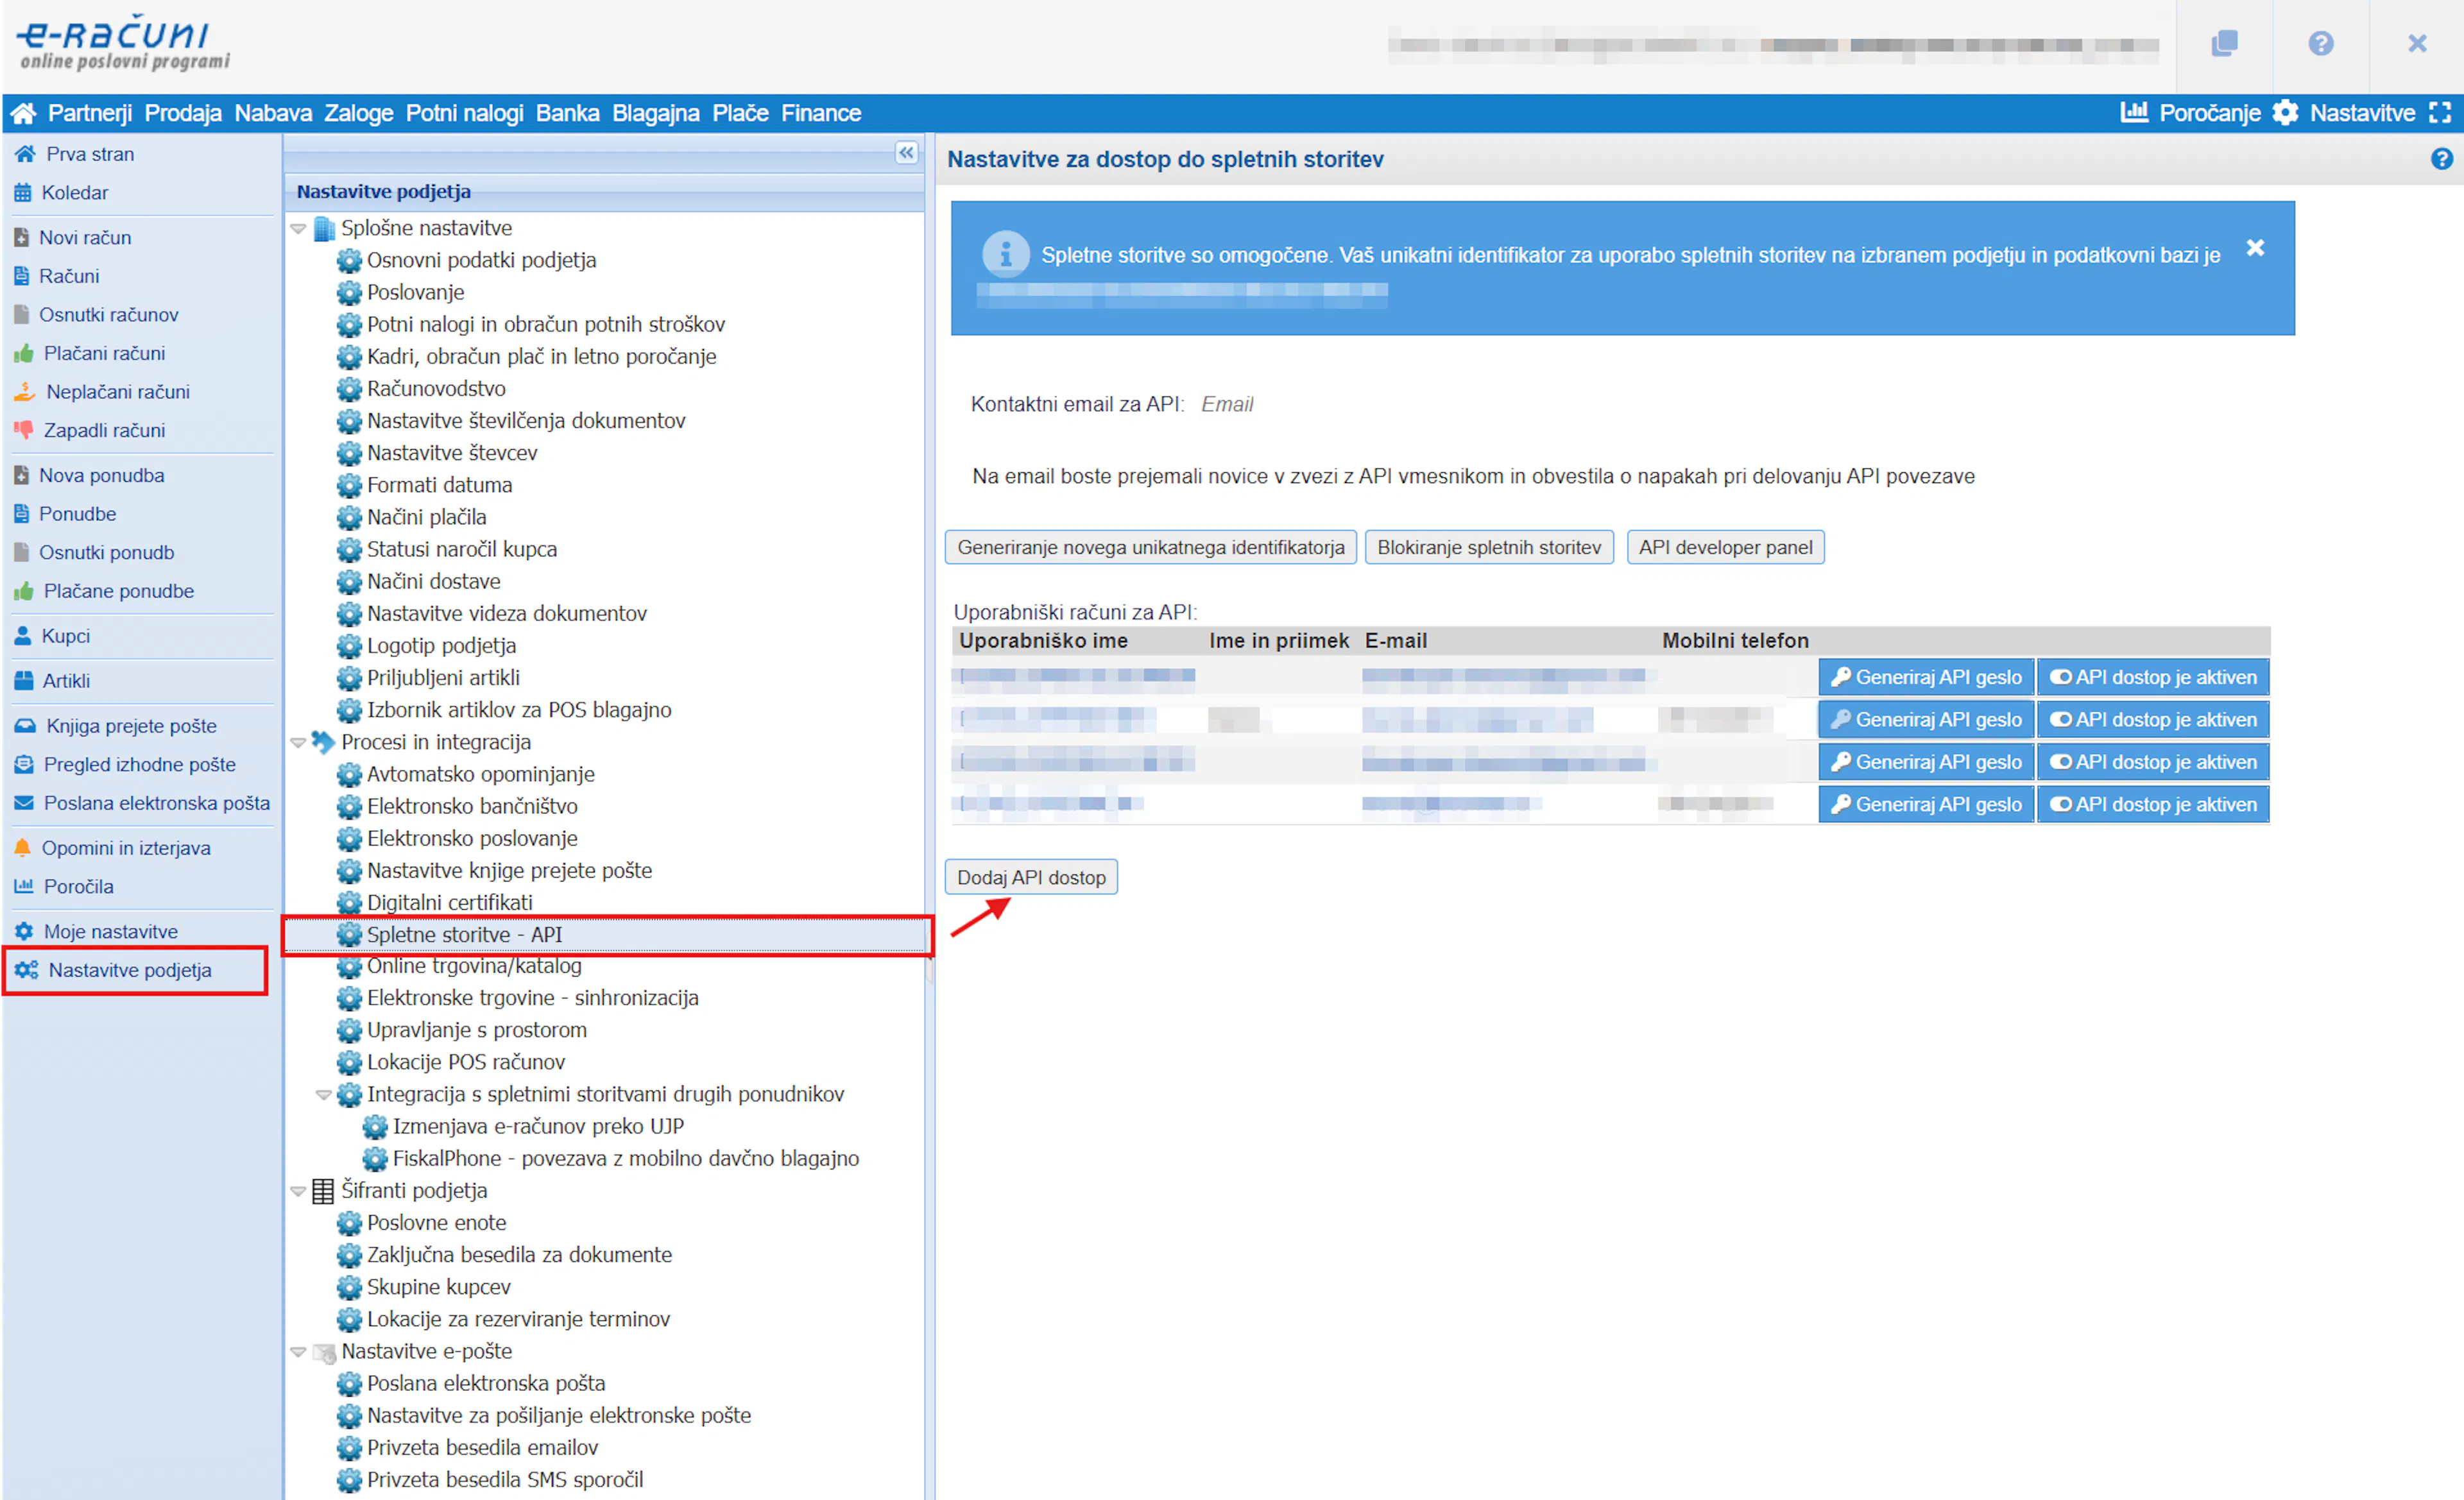Image resolution: width=2464 pixels, height=1500 pixels.
Task: Click the fullscreen expand icon
Action: pos(2440,112)
